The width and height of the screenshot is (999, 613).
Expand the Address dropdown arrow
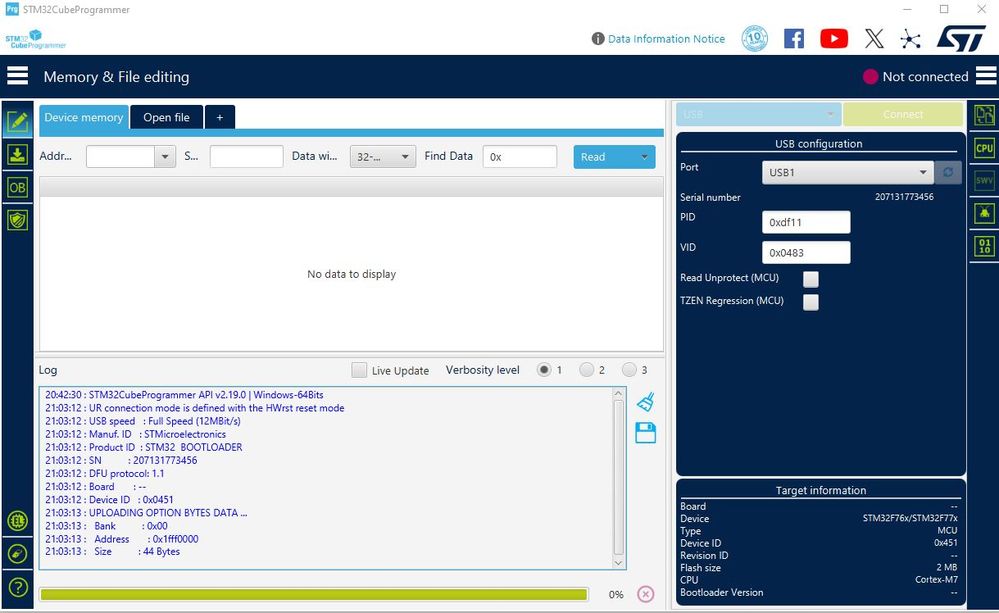[165, 157]
